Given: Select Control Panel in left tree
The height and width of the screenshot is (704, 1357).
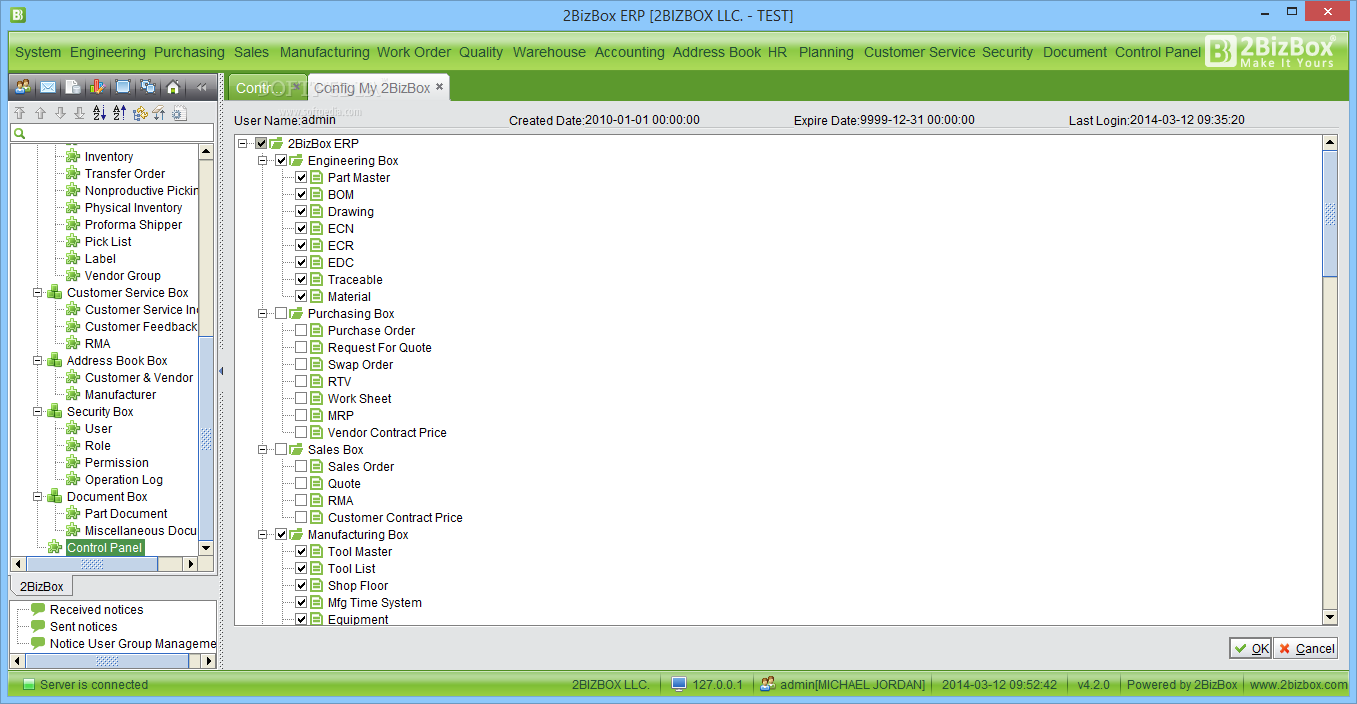Looking at the screenshot, I should coord(105,547).
